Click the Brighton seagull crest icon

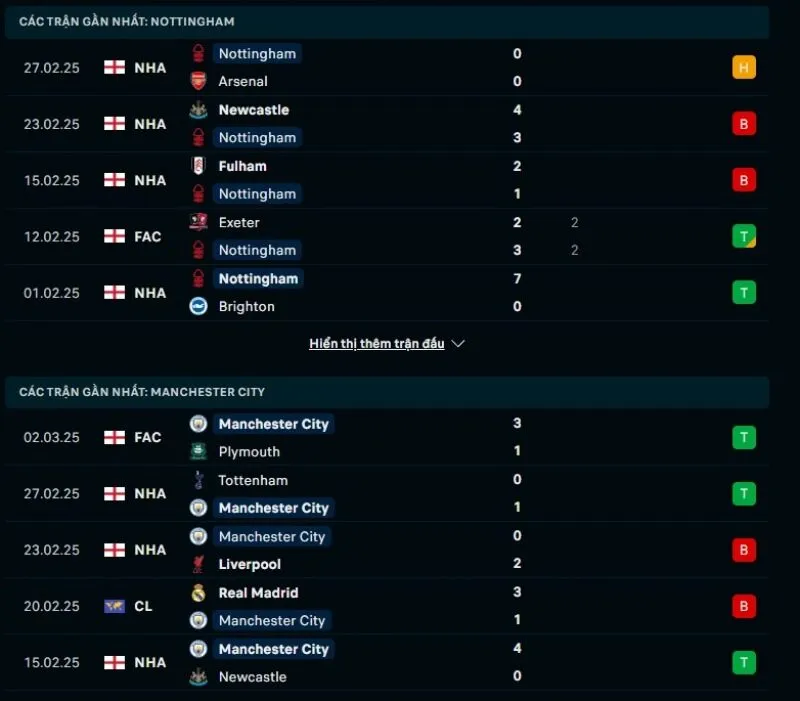pyautogui.click(x=199, y=307)
